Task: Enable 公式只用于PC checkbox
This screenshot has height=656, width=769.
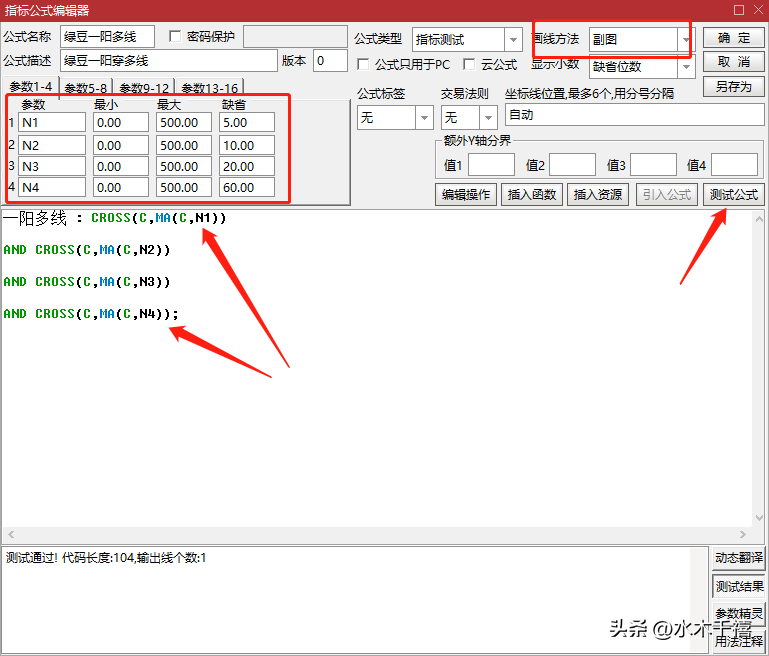Action: [x=363, y=64]
